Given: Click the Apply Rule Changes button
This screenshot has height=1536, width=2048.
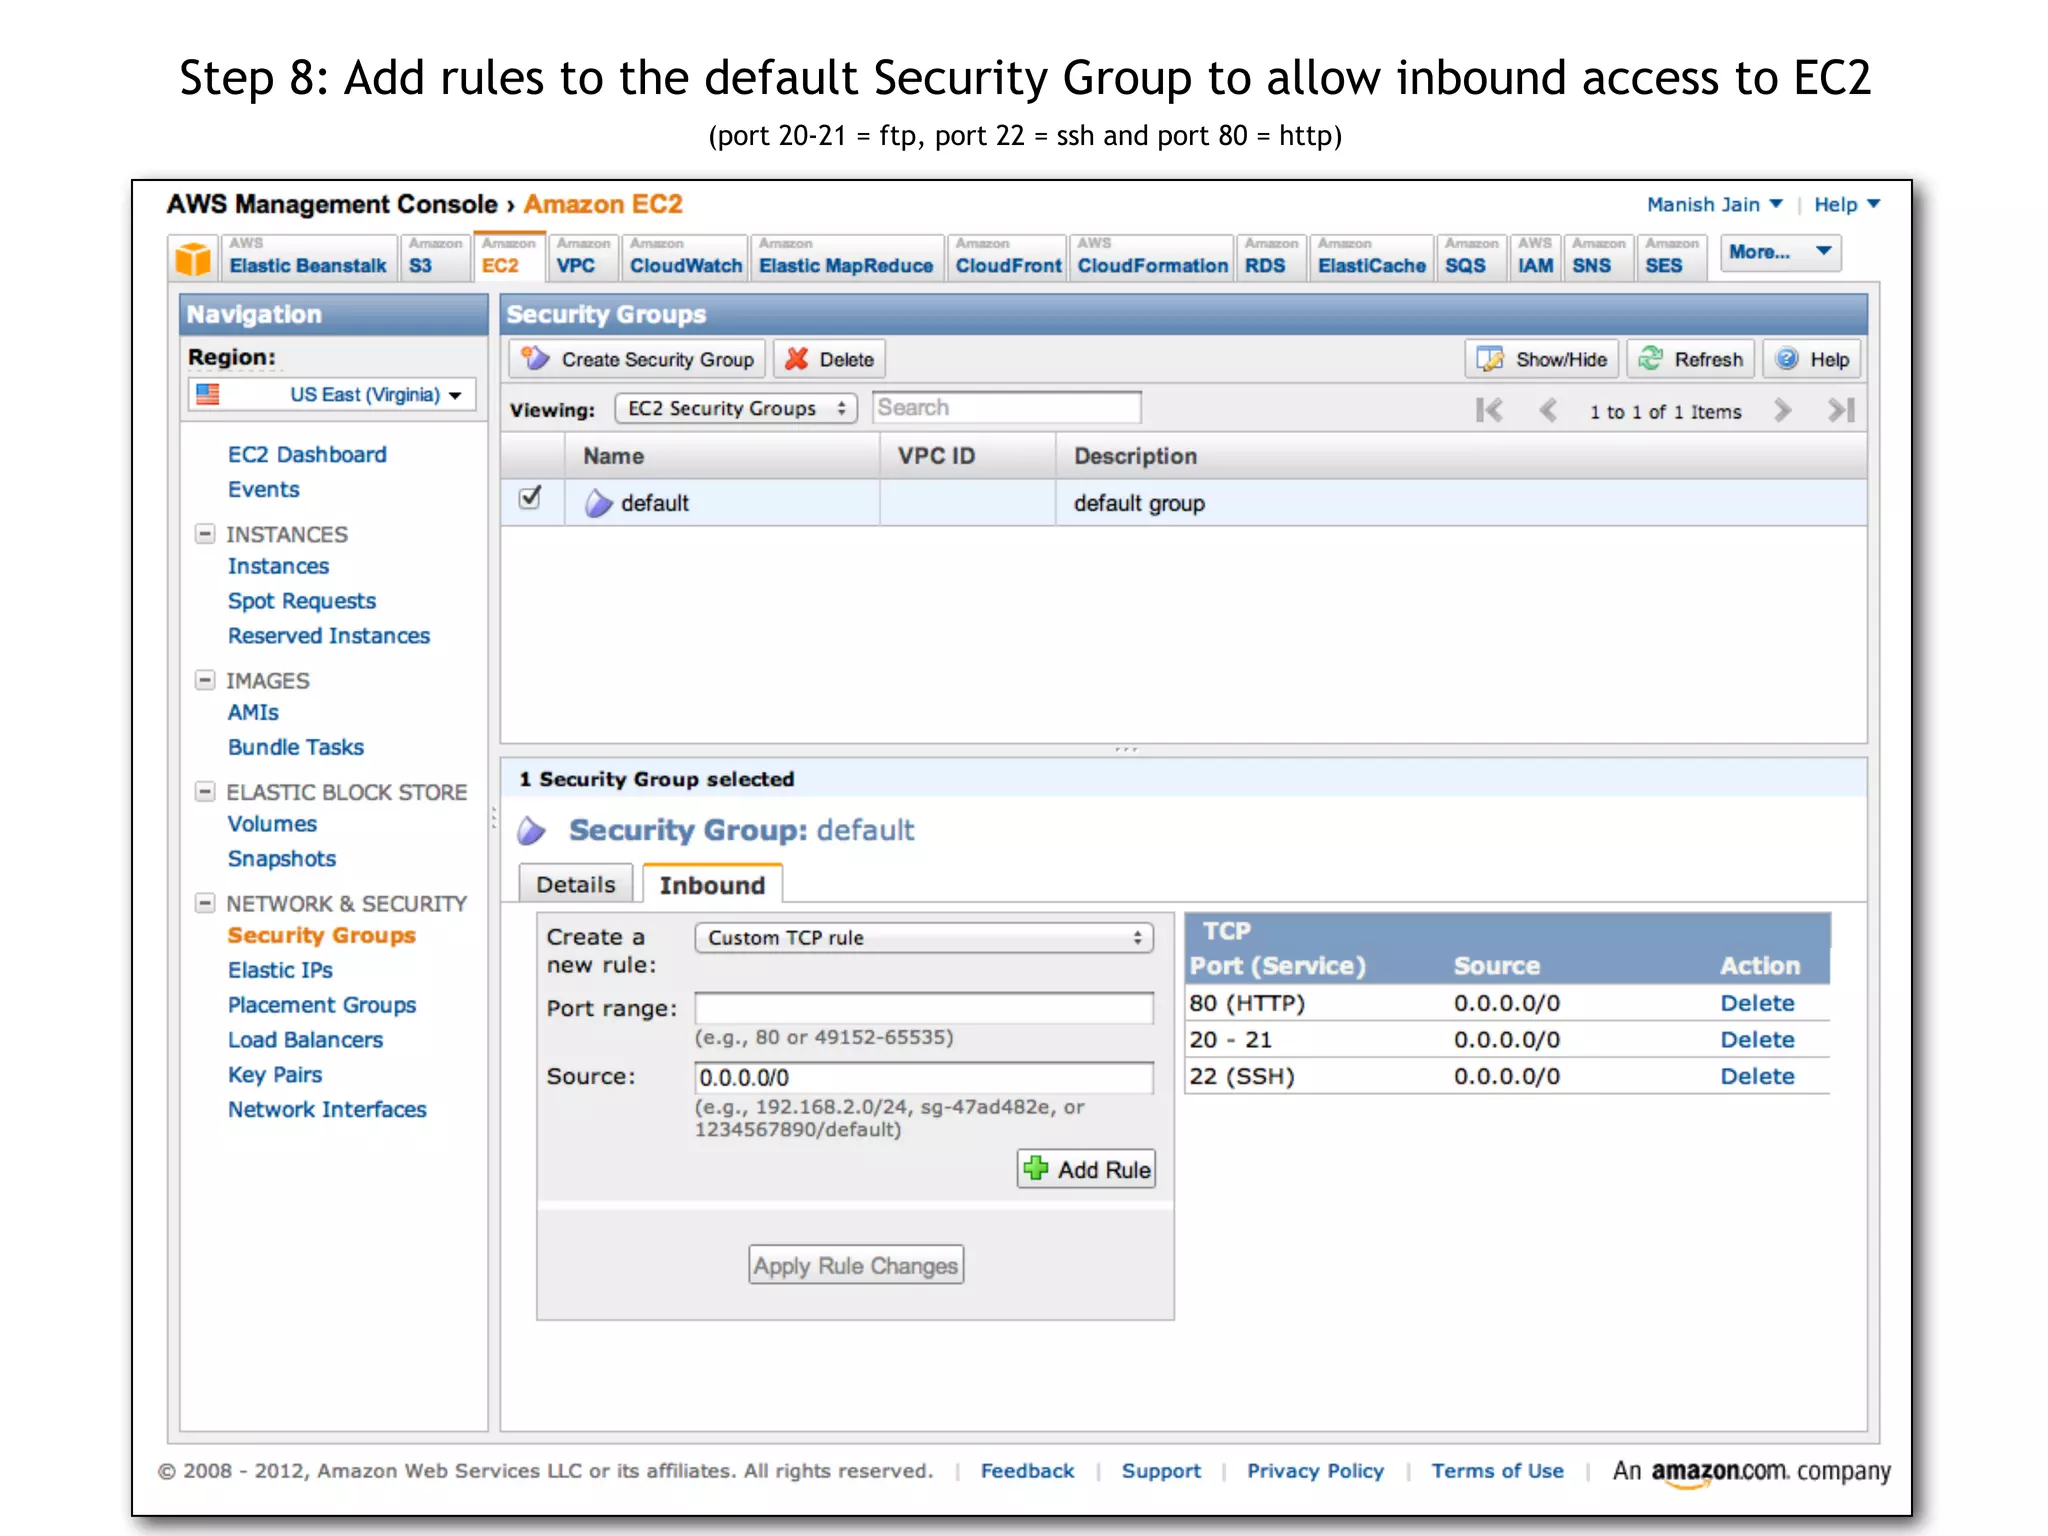Looking at the screenshot, I should [856, 1265].
